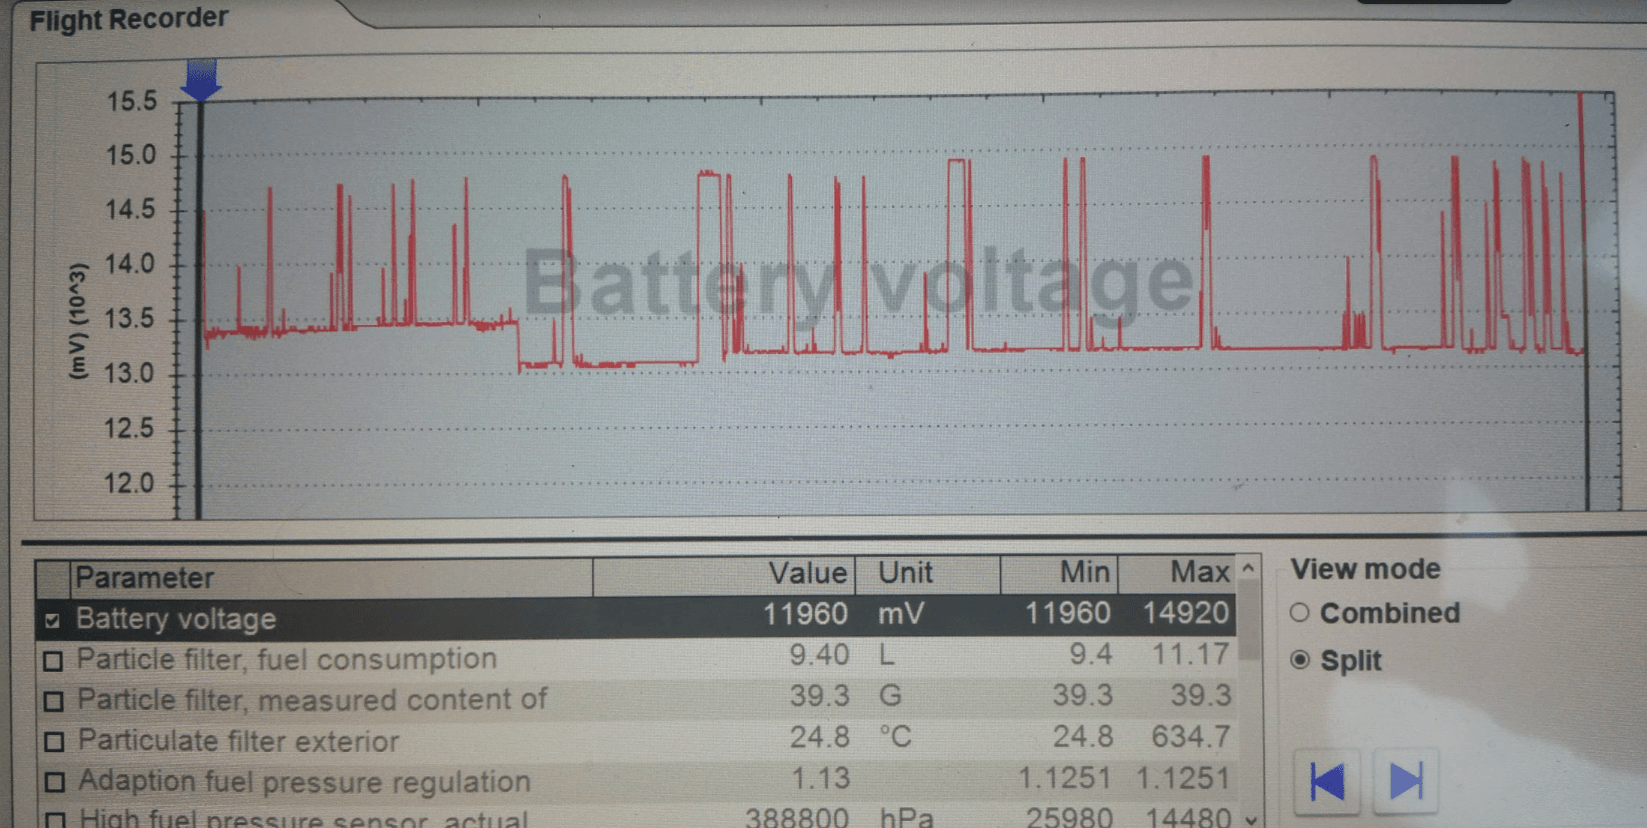
Task: Sort by the Max column header
Action: coord(1177,573)
